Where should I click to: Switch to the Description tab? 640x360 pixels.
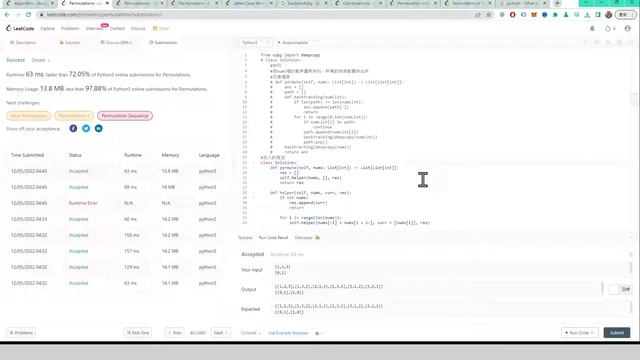pos(23,42)
